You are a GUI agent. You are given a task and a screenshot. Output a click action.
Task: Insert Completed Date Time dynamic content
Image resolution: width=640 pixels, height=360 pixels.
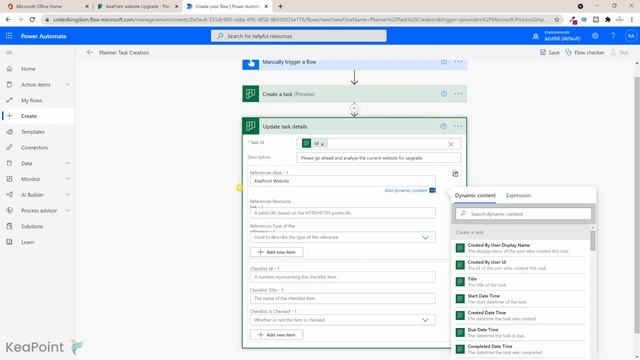pos(520,349)
